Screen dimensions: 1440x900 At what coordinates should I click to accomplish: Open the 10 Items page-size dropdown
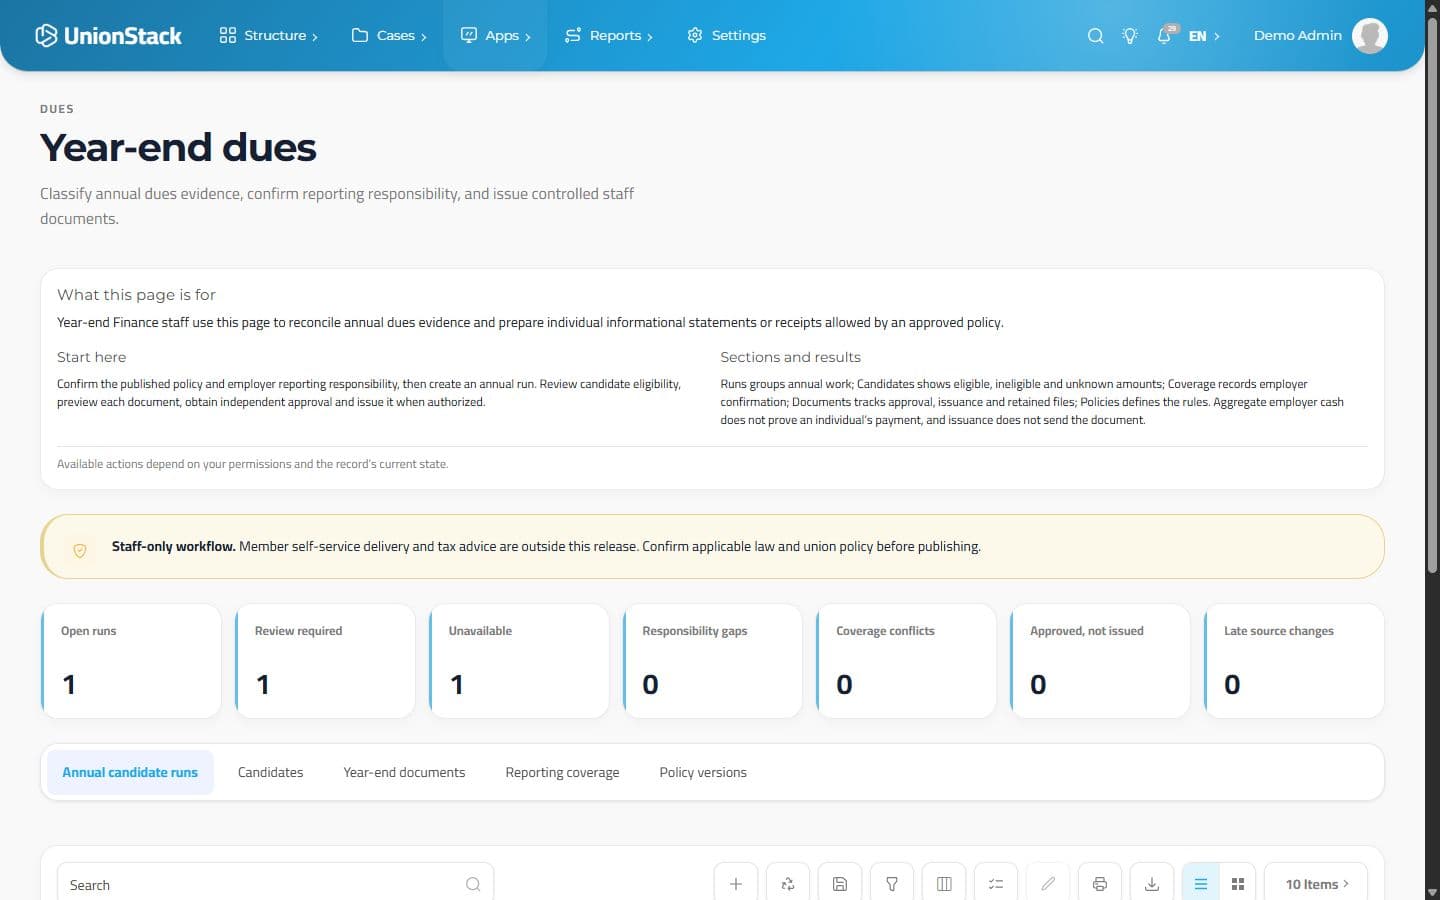(1316, 884)
